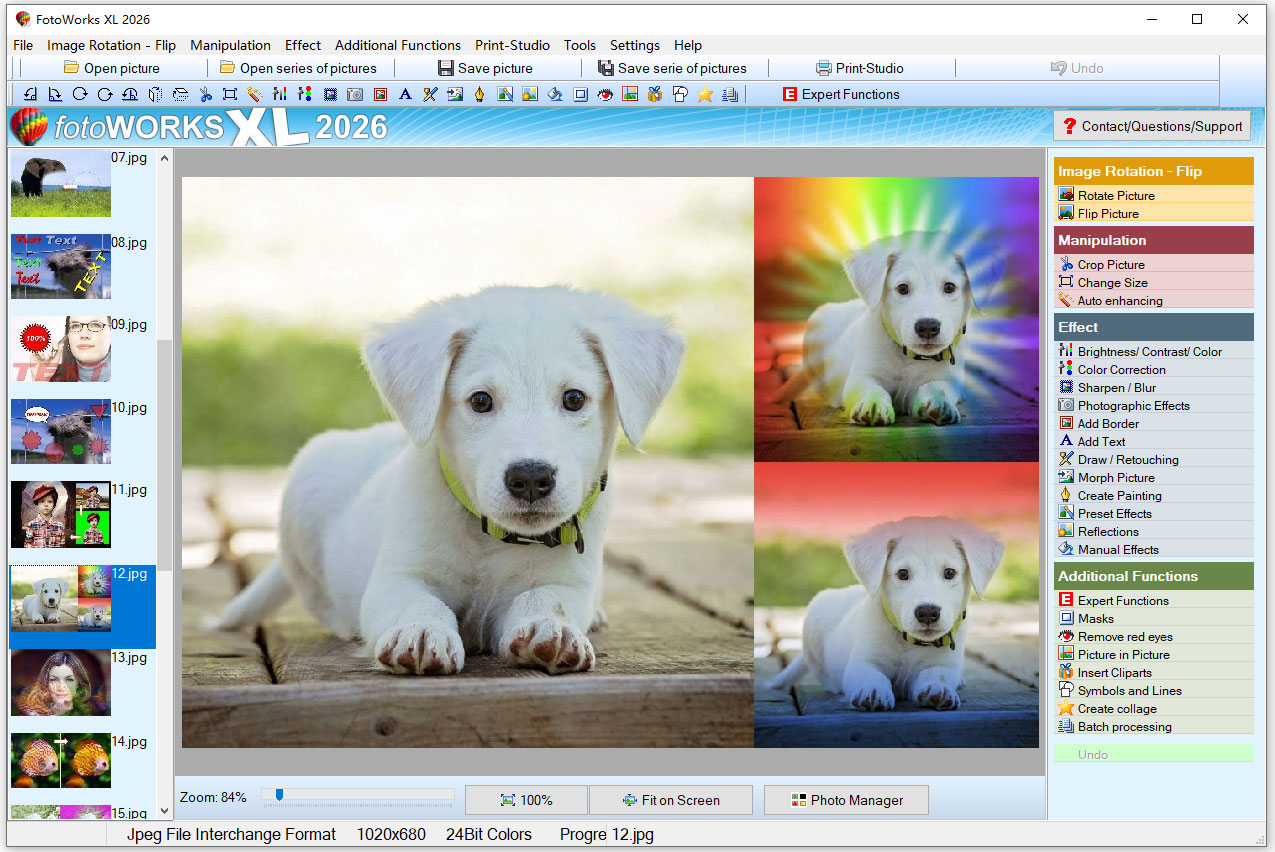The width and height of the screenshot is (1275, 852).
Task: Click the Create Painting pen-nib toolbar icon
Action: click(480, 94)
